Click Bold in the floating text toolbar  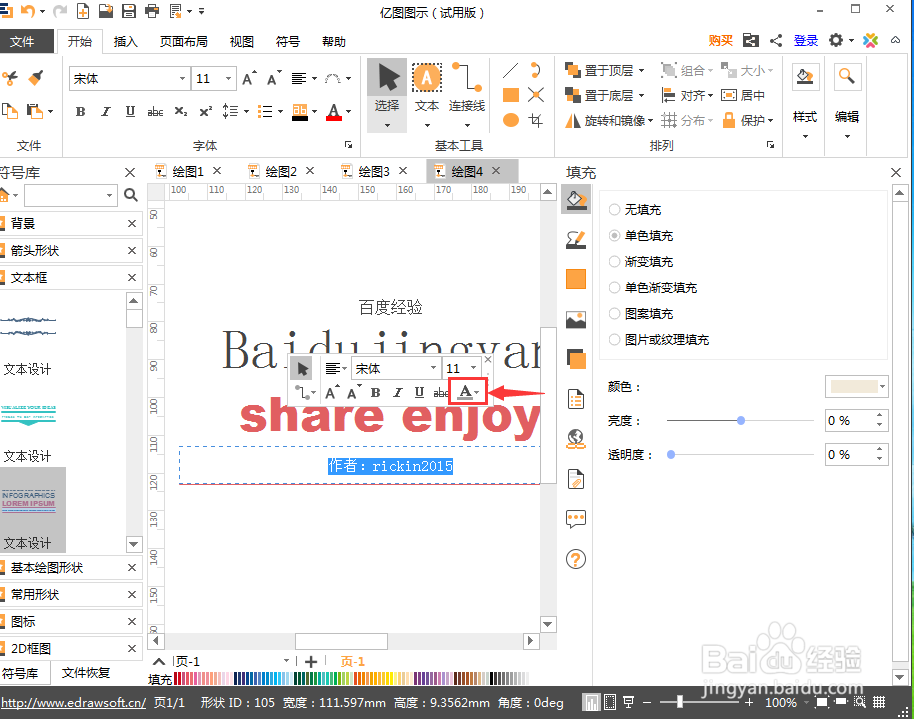pos(375,392)
